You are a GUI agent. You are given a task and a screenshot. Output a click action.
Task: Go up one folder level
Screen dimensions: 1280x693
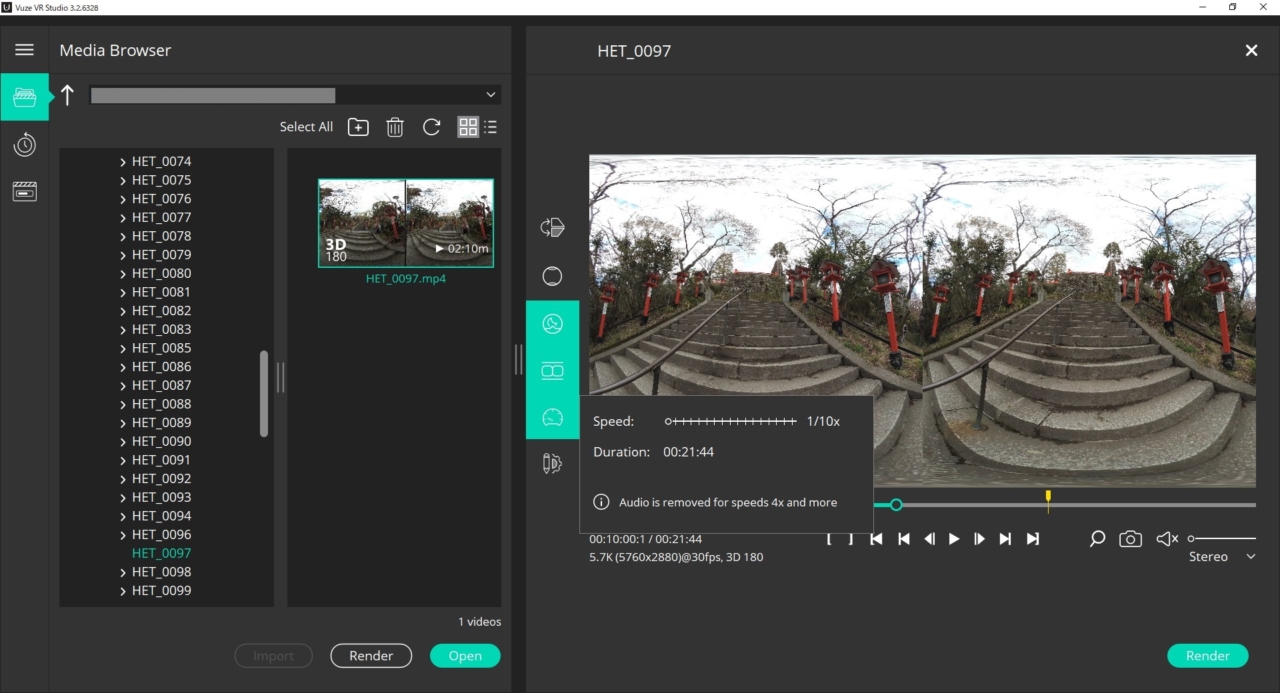pyautogui.click(x=67, y=95)
